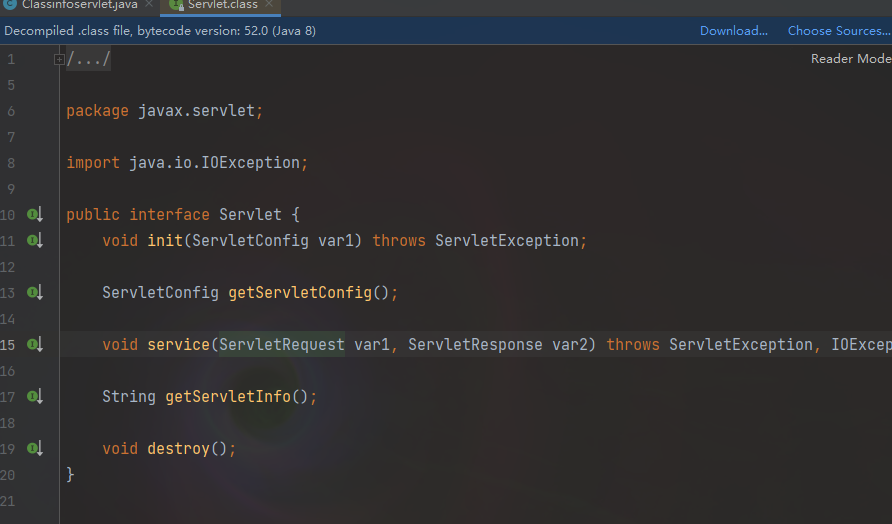
Task: Click the implementations gutter icon beside interface Servlet
Action: pos(35,214)
